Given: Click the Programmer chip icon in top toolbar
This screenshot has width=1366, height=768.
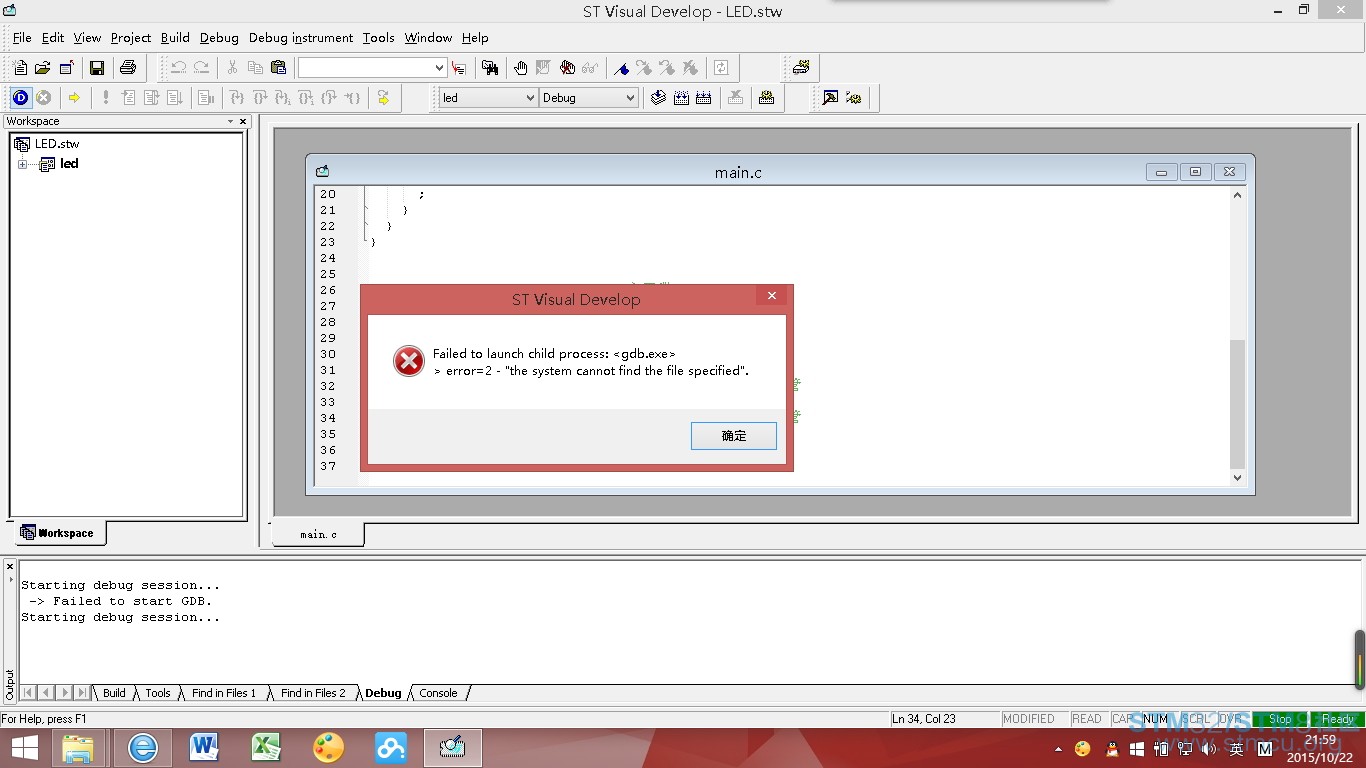Looking at the screenshot, I should coord(801,68).
